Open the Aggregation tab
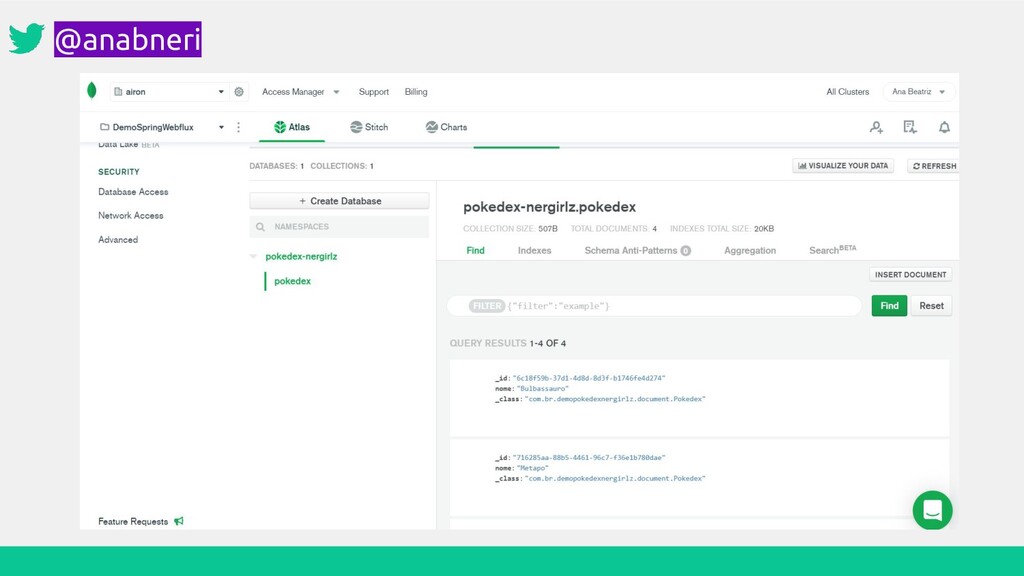The height and width of the screenshot is (576, 1024). (750, 251)
